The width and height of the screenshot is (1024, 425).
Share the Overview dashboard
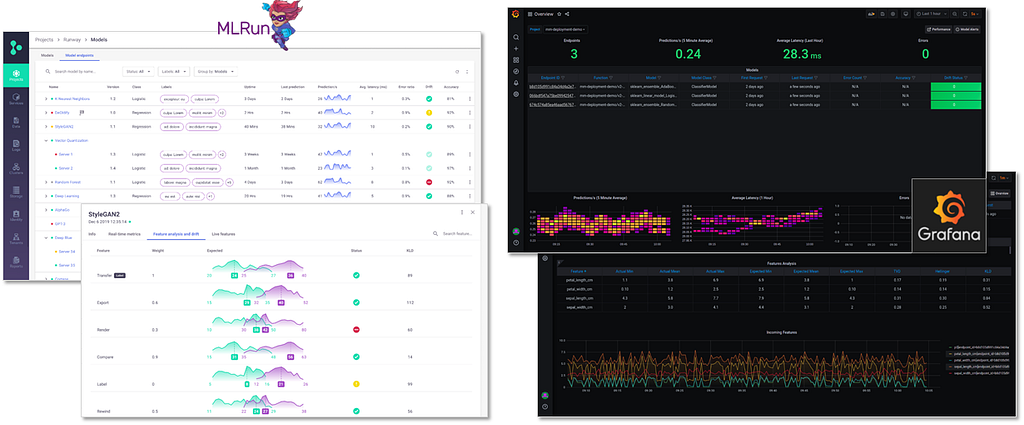point(567,14)
